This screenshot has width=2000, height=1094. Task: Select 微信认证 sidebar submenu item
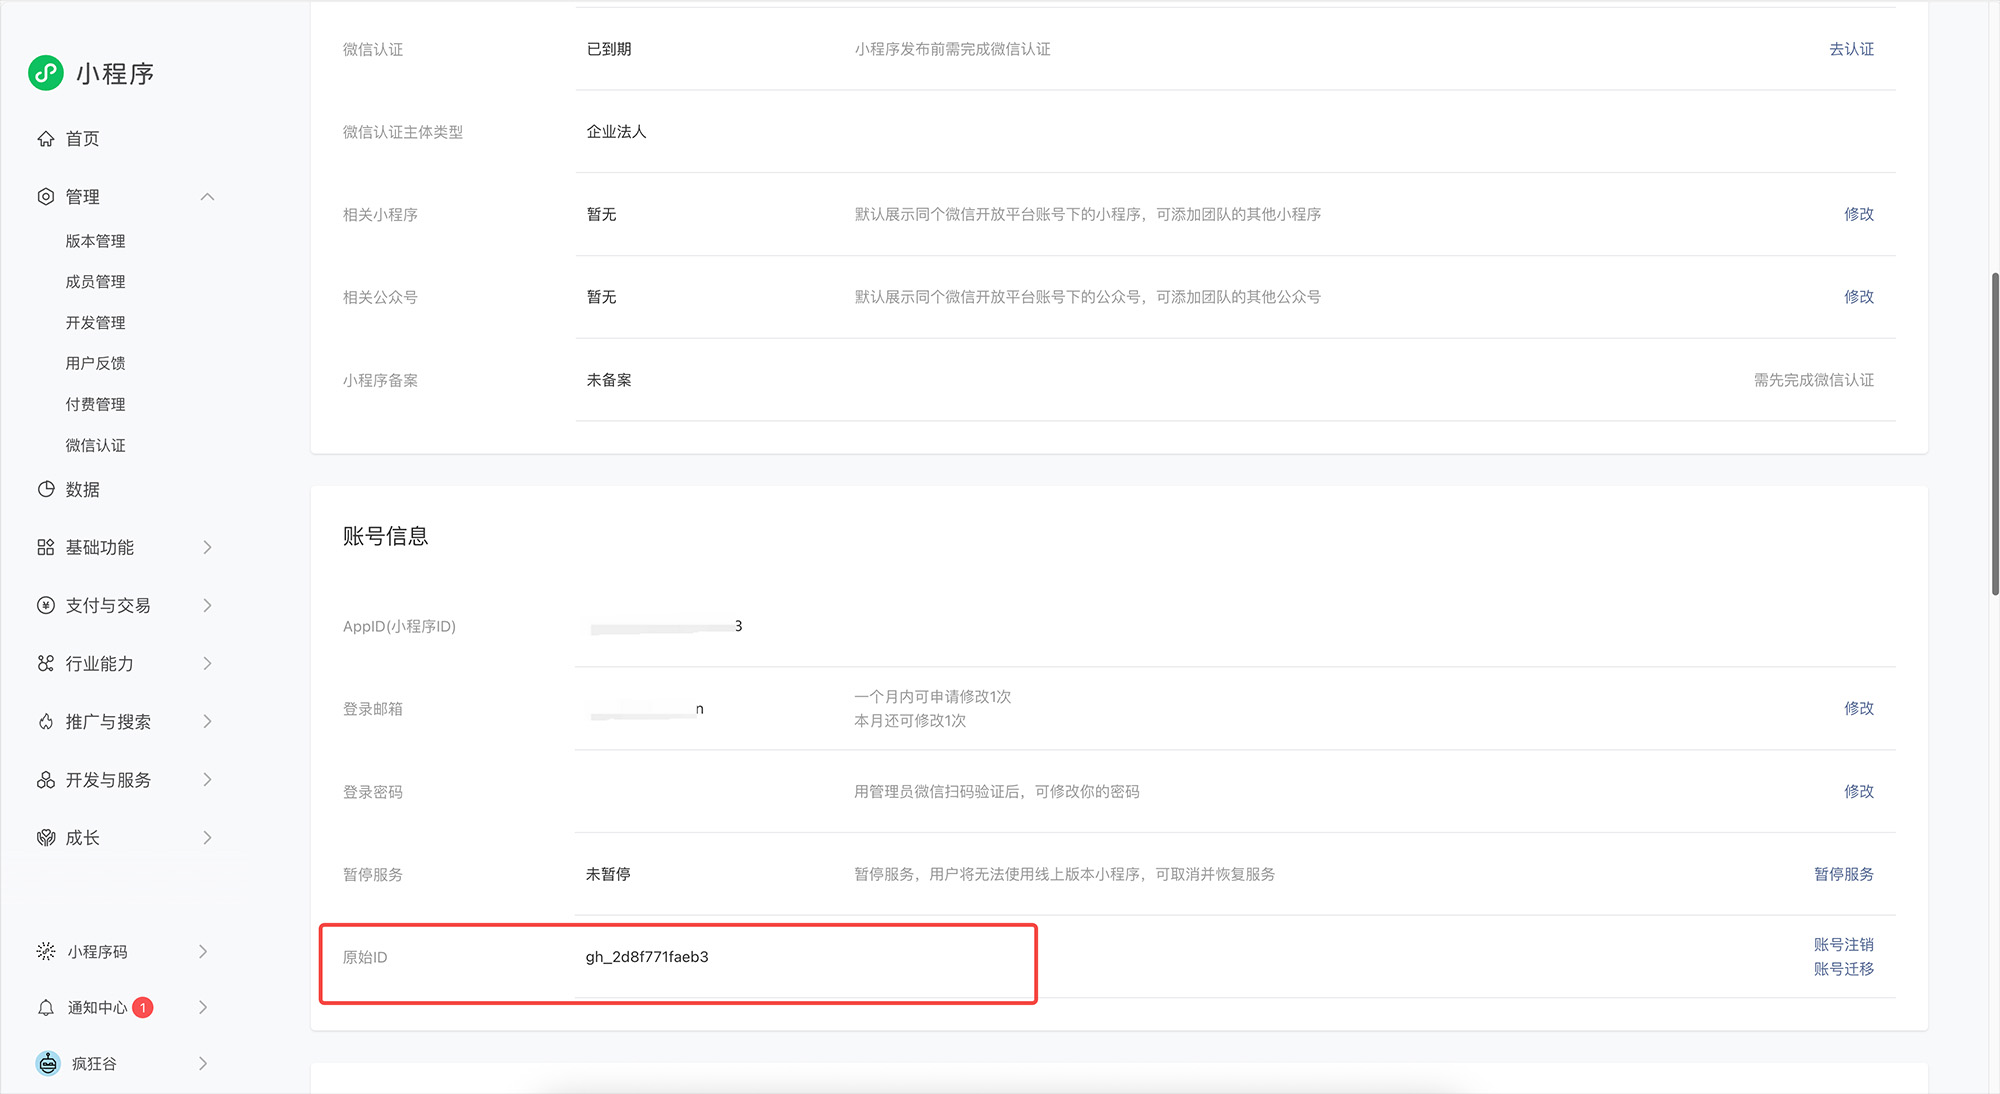96,445
